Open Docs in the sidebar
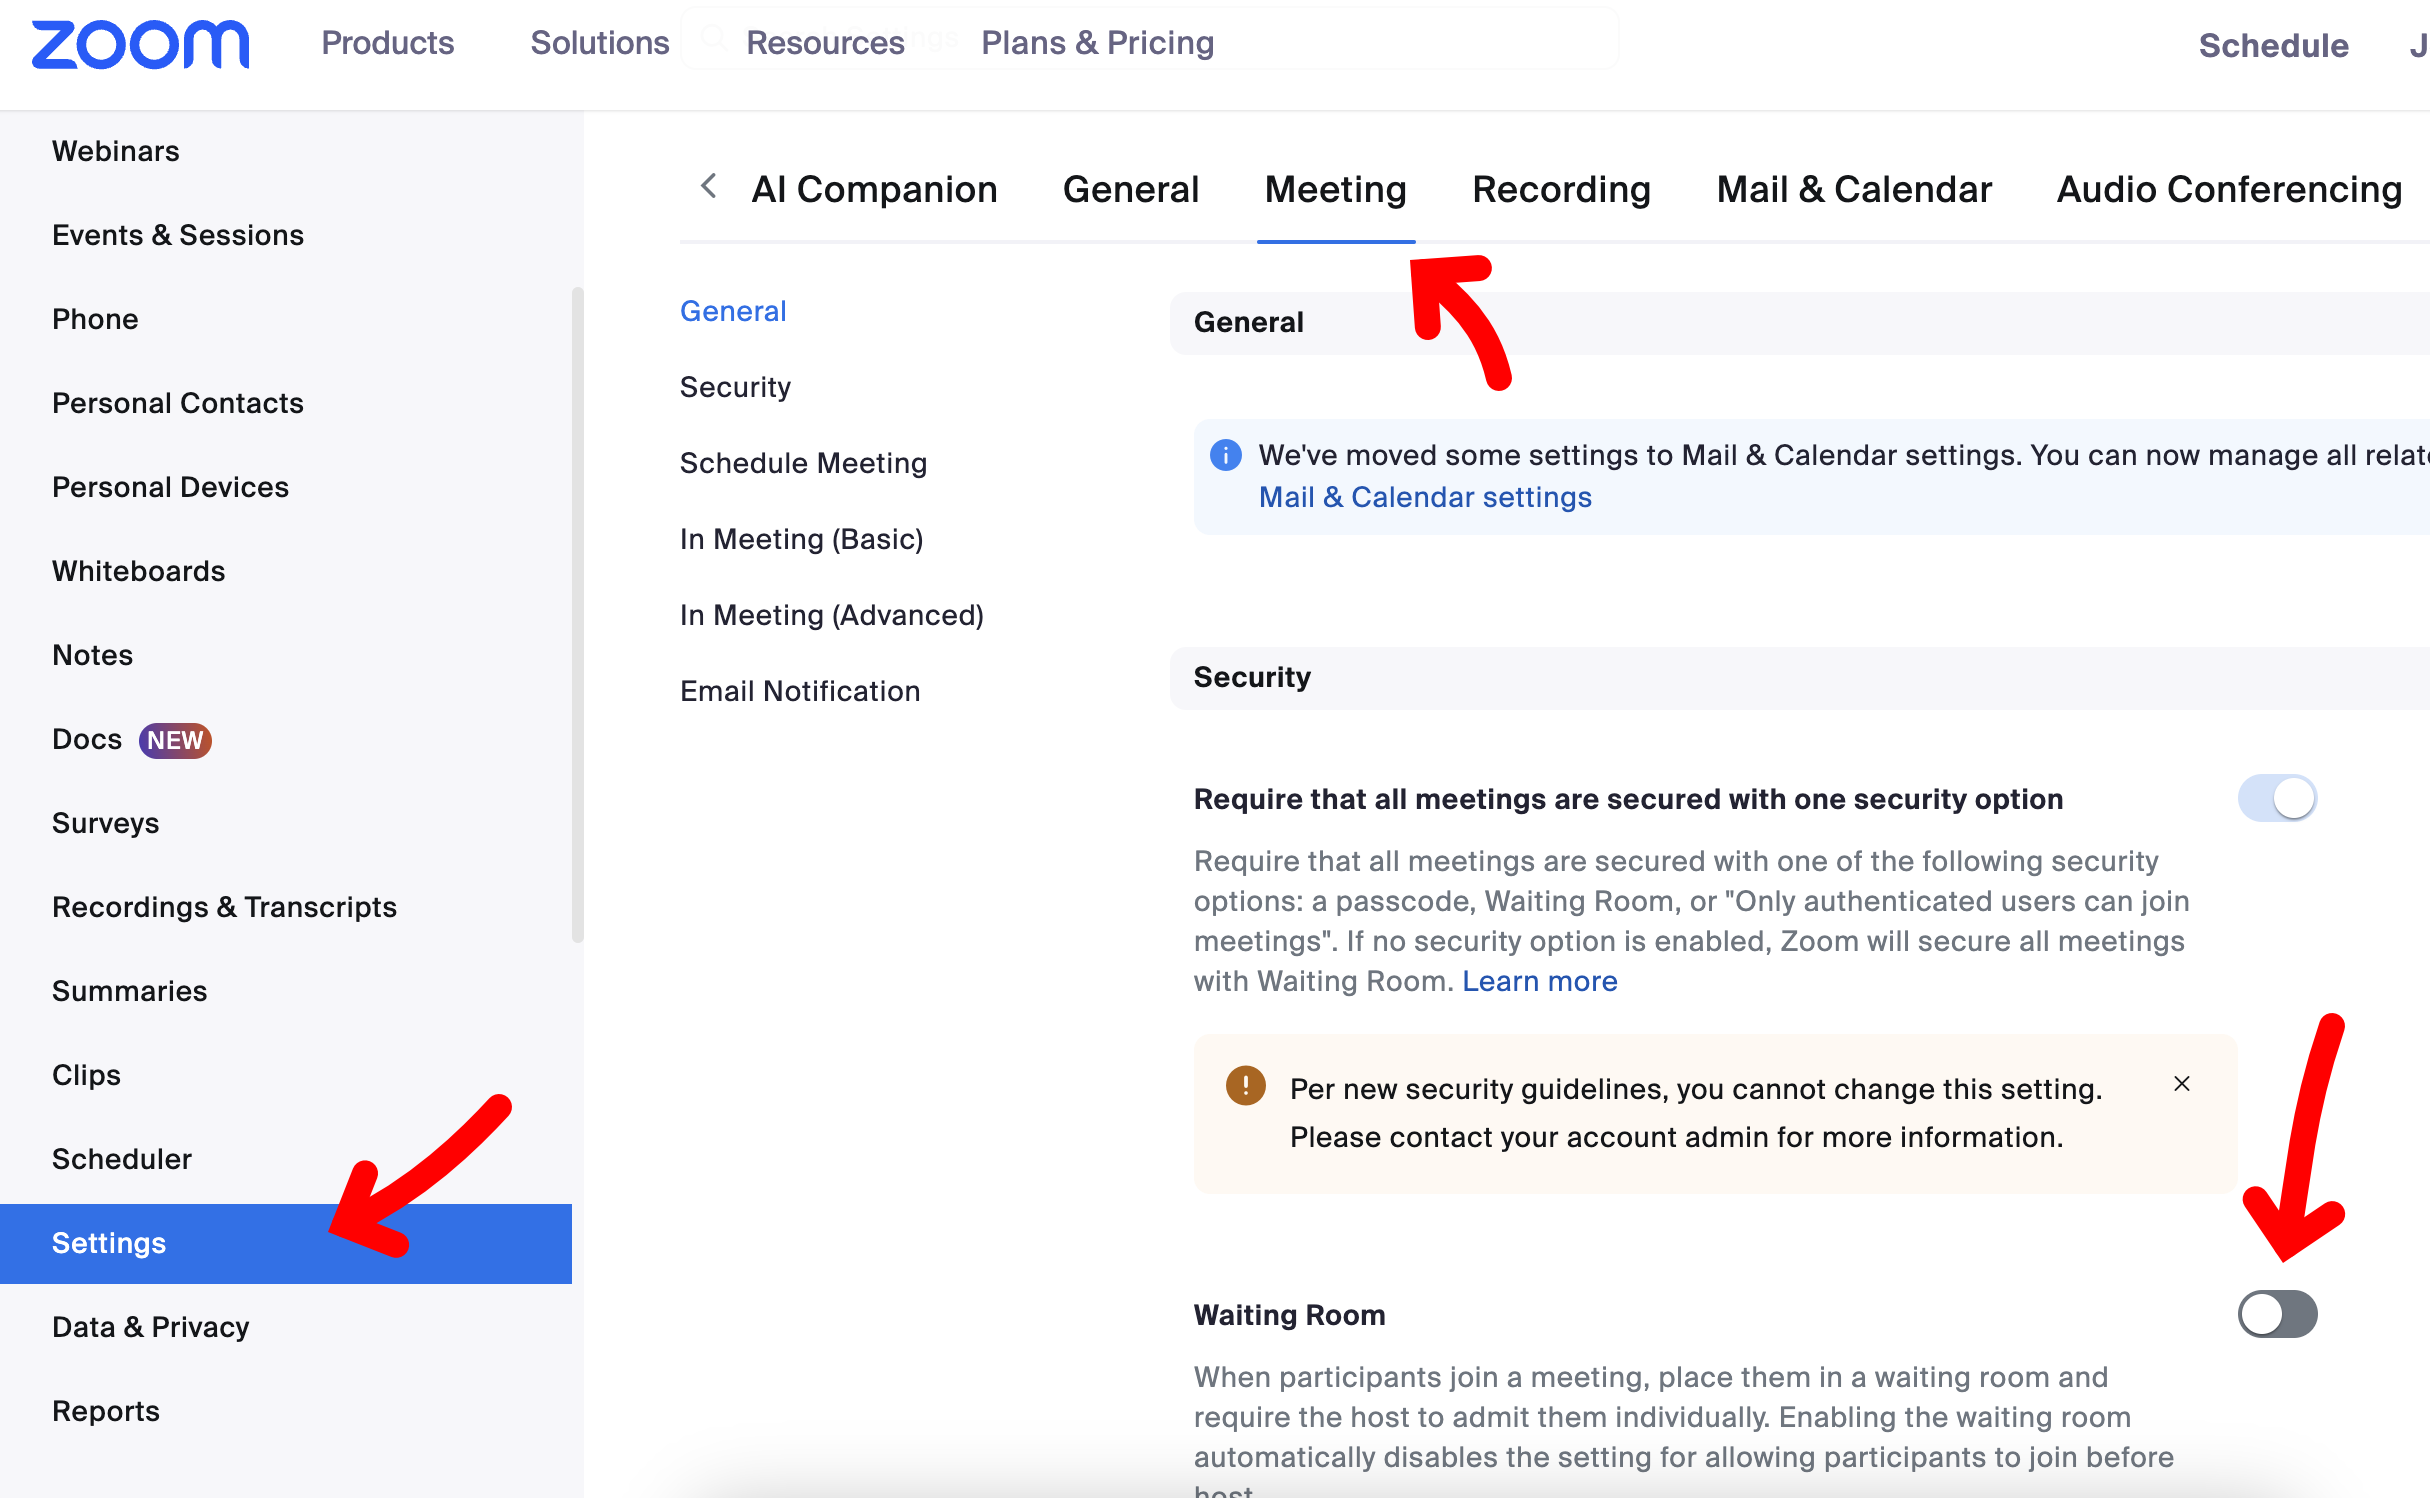 87,739
